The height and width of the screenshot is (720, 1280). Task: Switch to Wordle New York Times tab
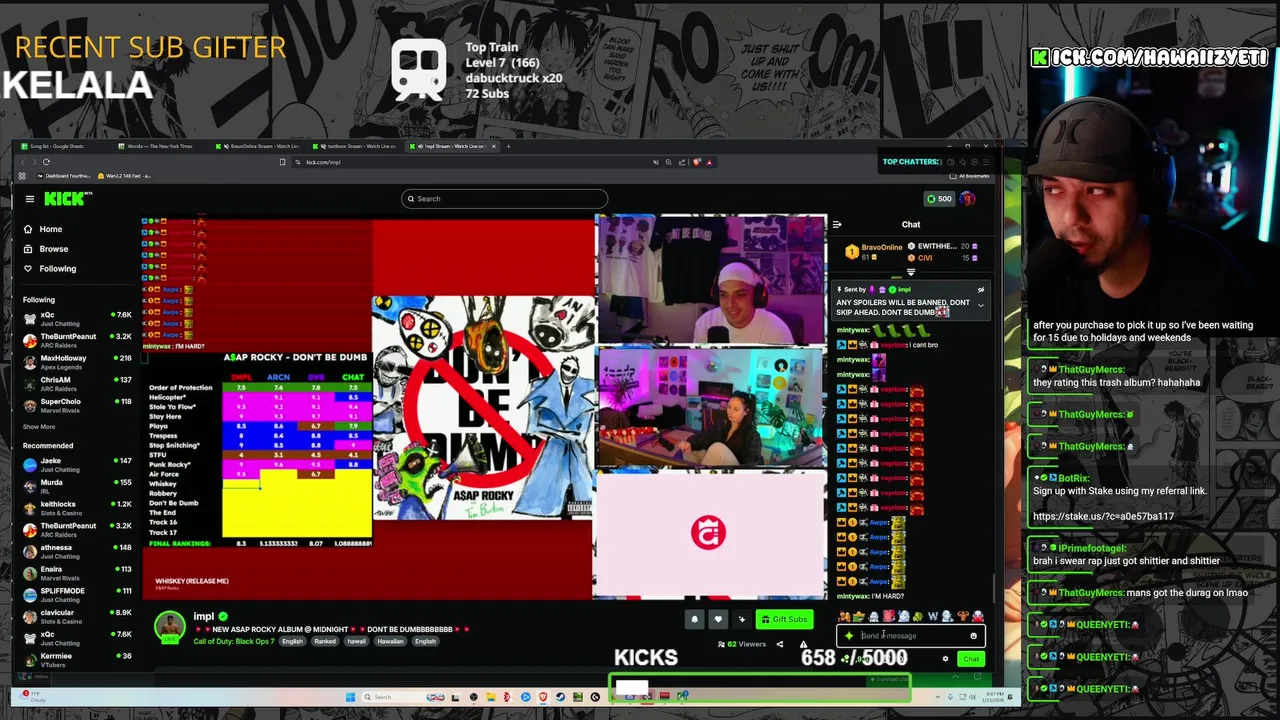point(158,146)
